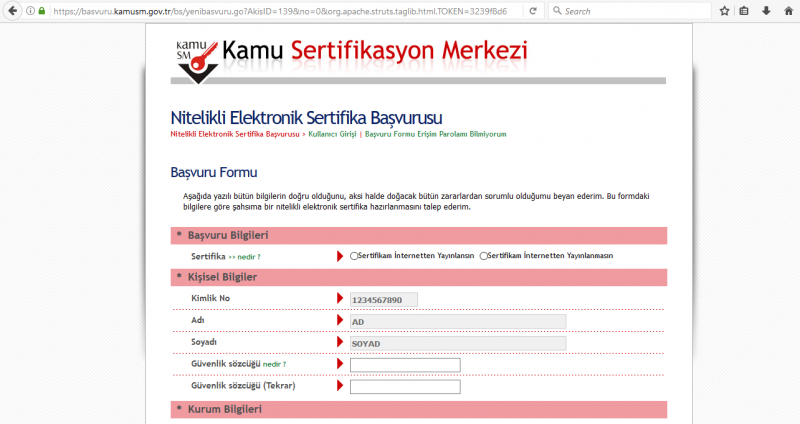This screenshot has height=424, width=800.
Task: Reload the page with the refresh icon
Action: click(x=533, y=11)
